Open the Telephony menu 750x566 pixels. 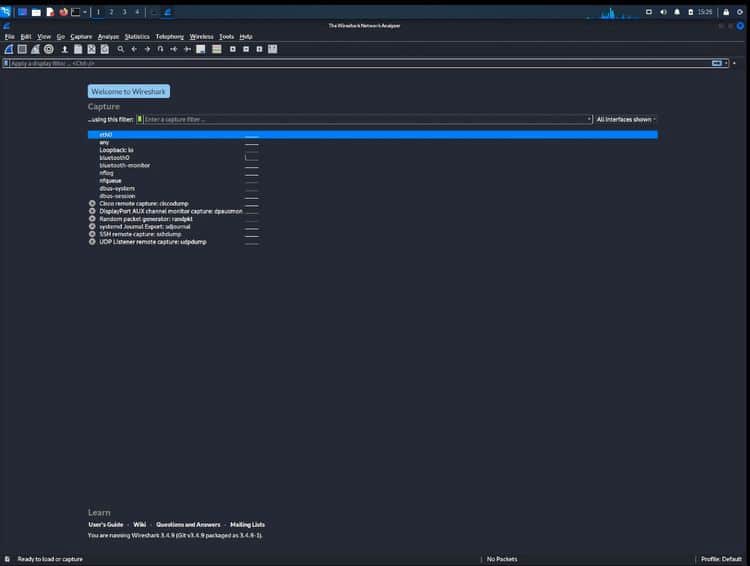click(169, 36)
